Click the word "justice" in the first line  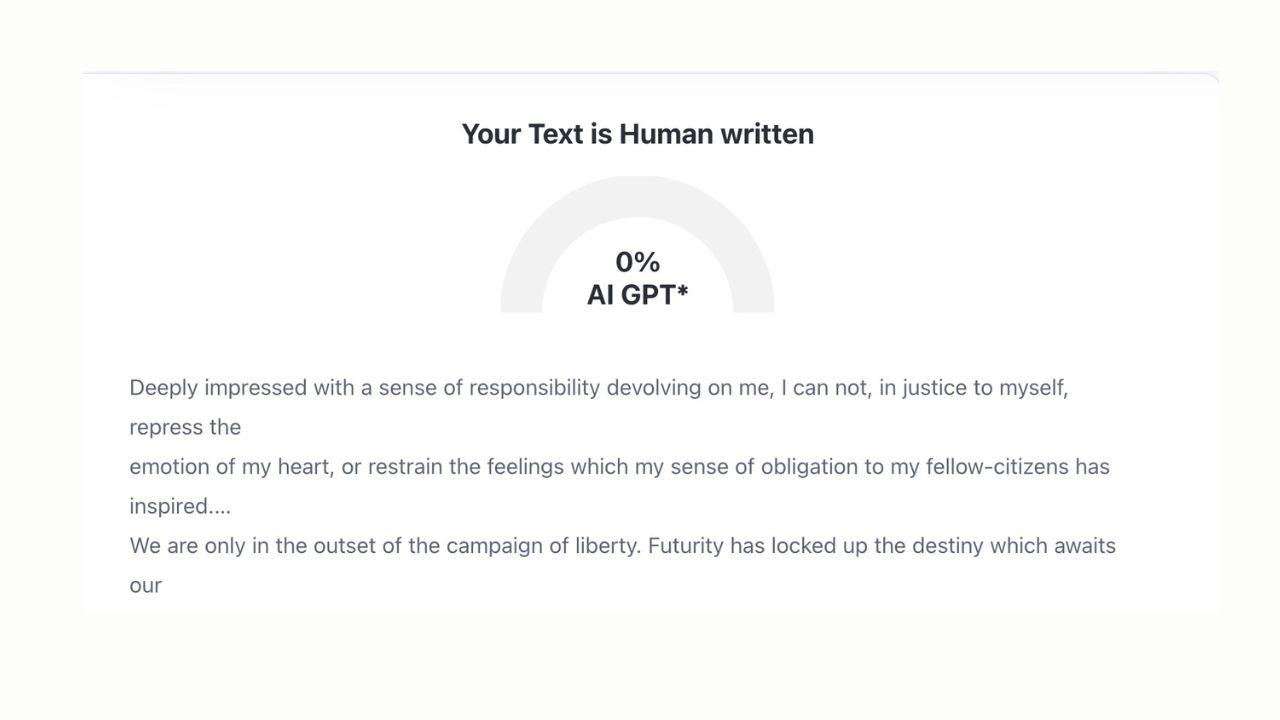click(934, 388)
